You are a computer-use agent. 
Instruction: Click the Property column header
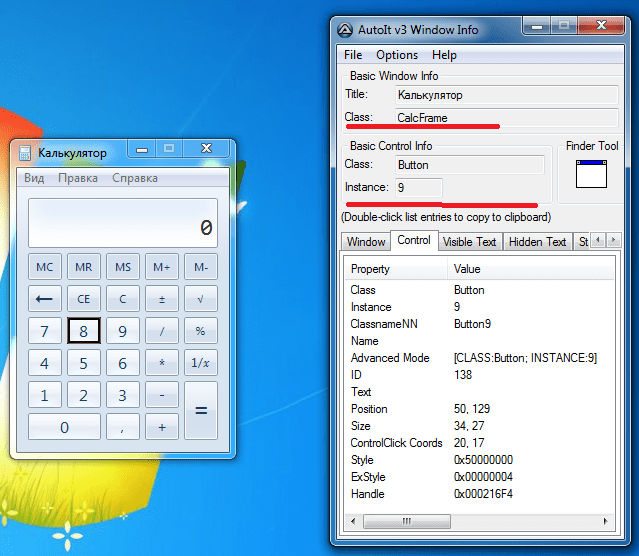click(396, 269)
